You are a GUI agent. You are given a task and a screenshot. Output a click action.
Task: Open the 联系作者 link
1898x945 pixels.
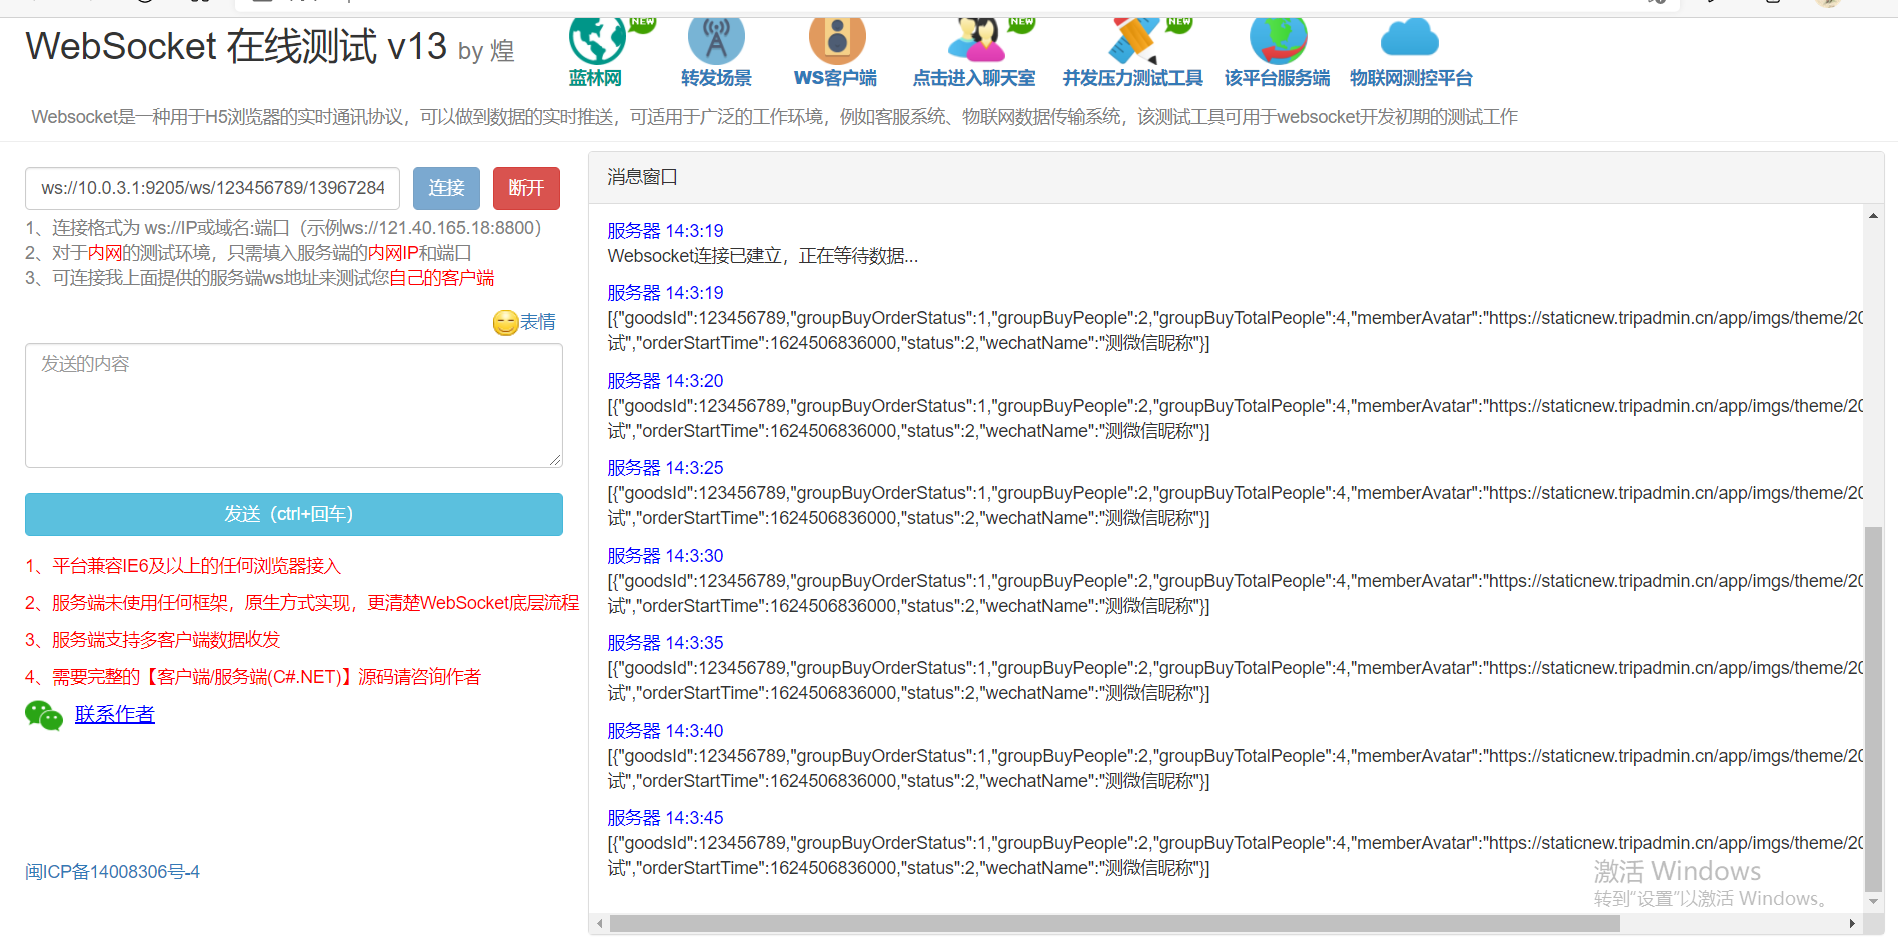[114, 714]
